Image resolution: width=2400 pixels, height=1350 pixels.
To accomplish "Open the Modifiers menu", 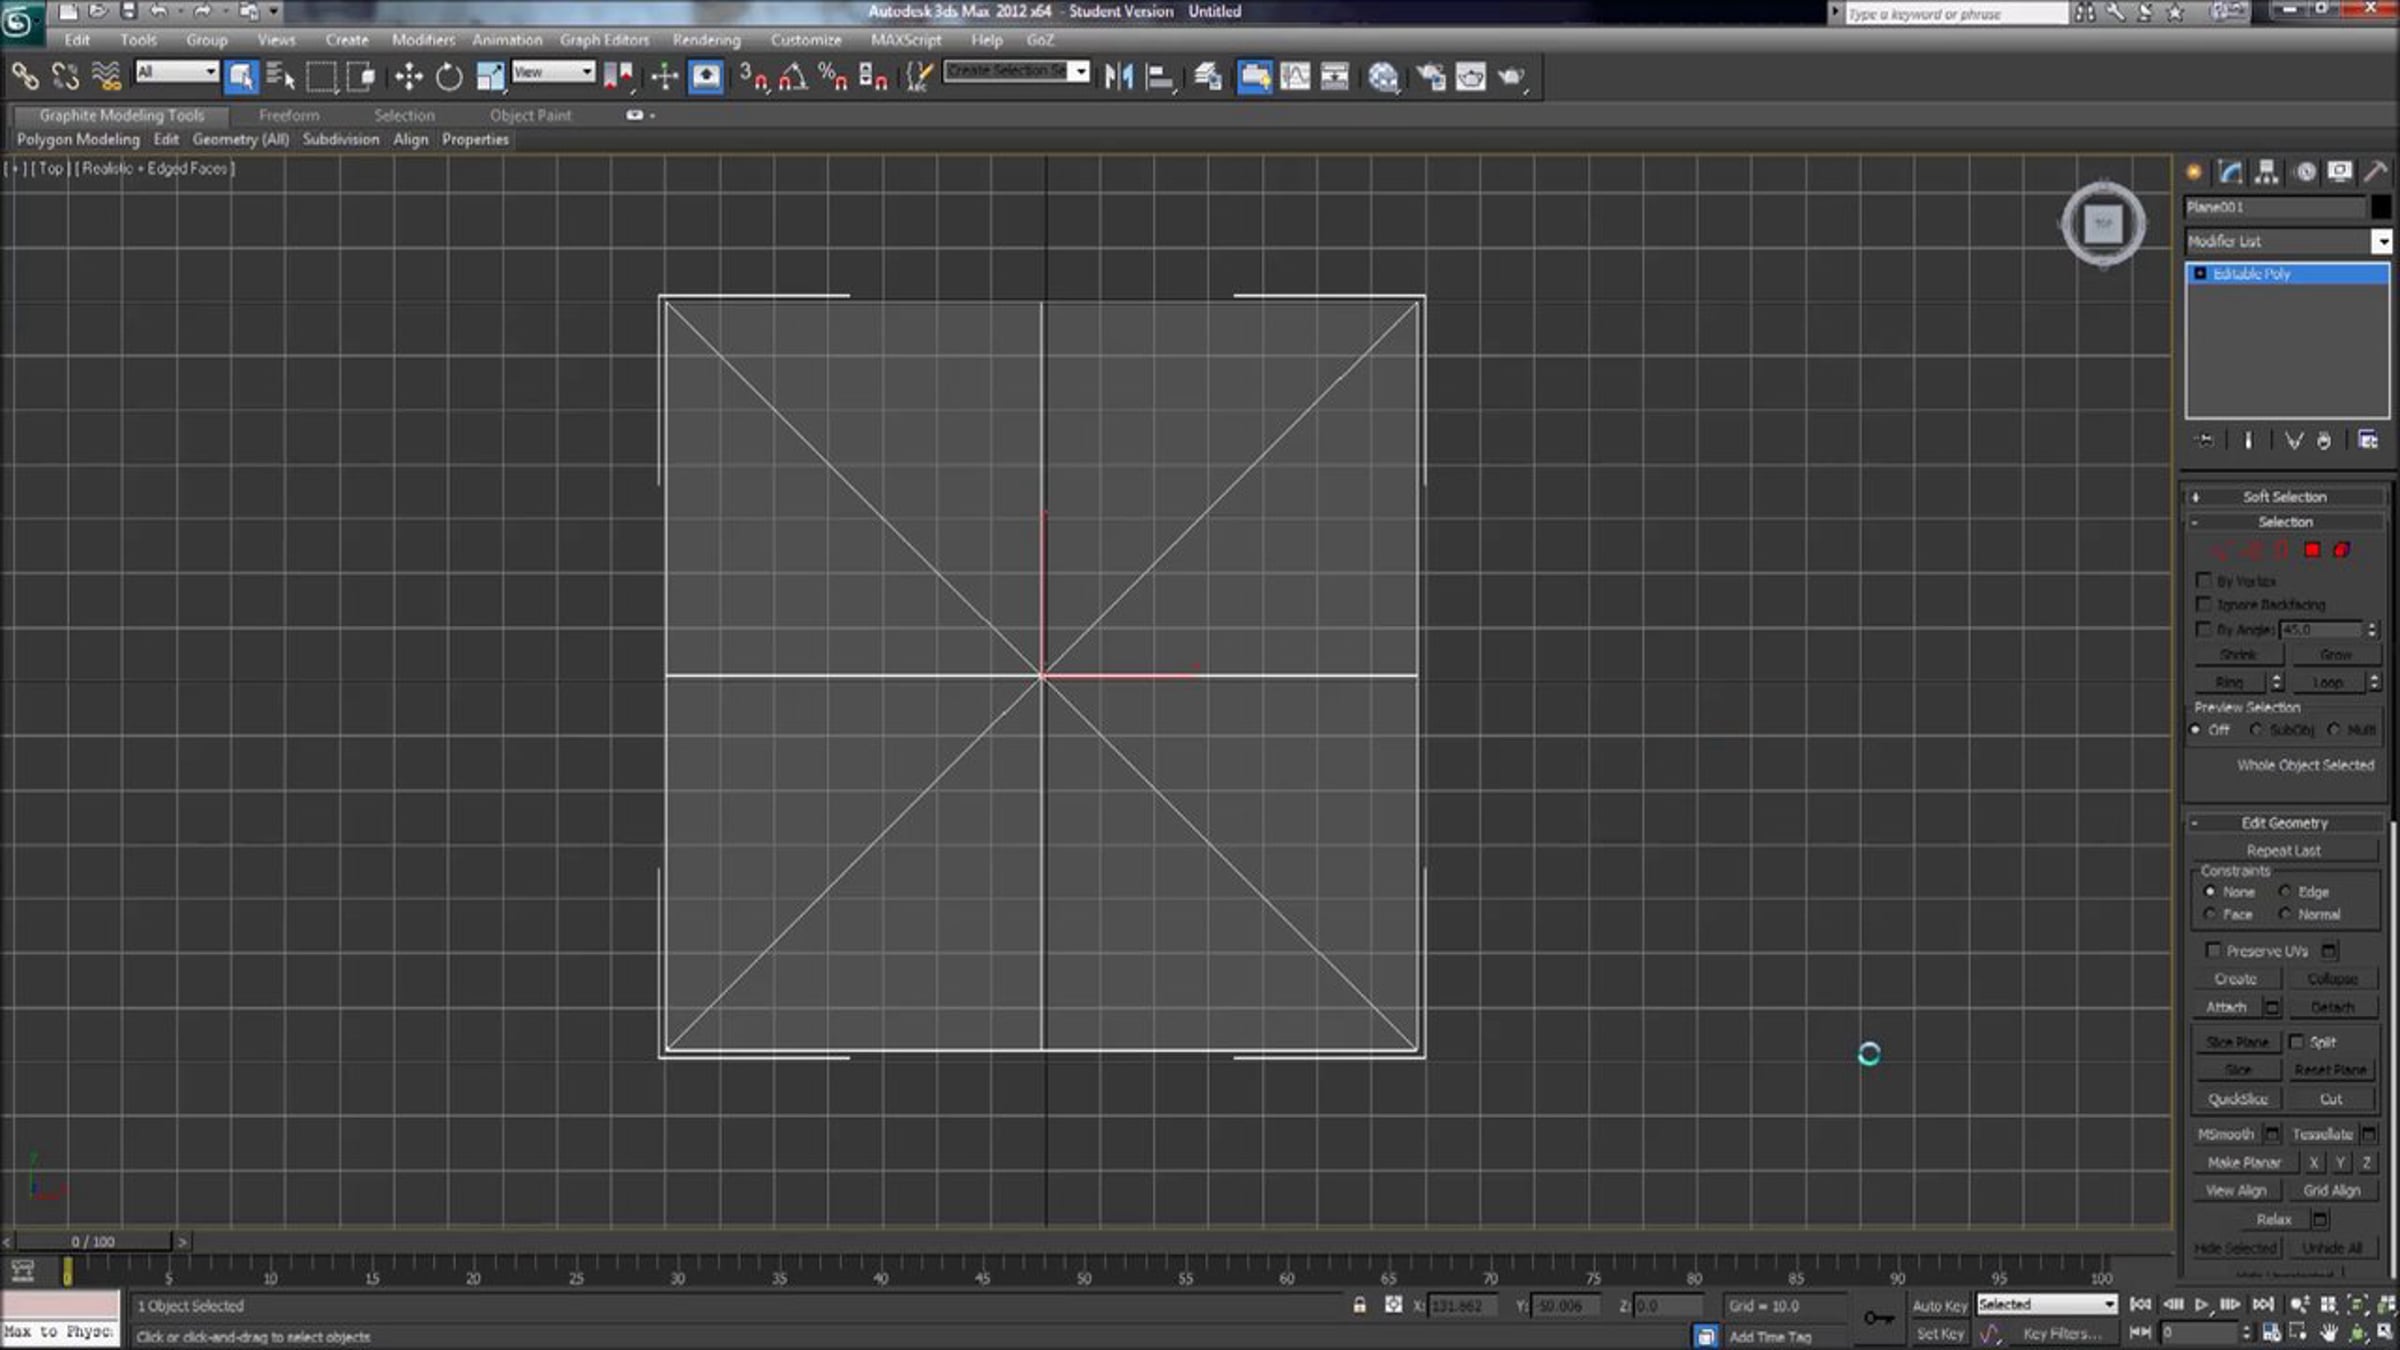I will 423,40.
